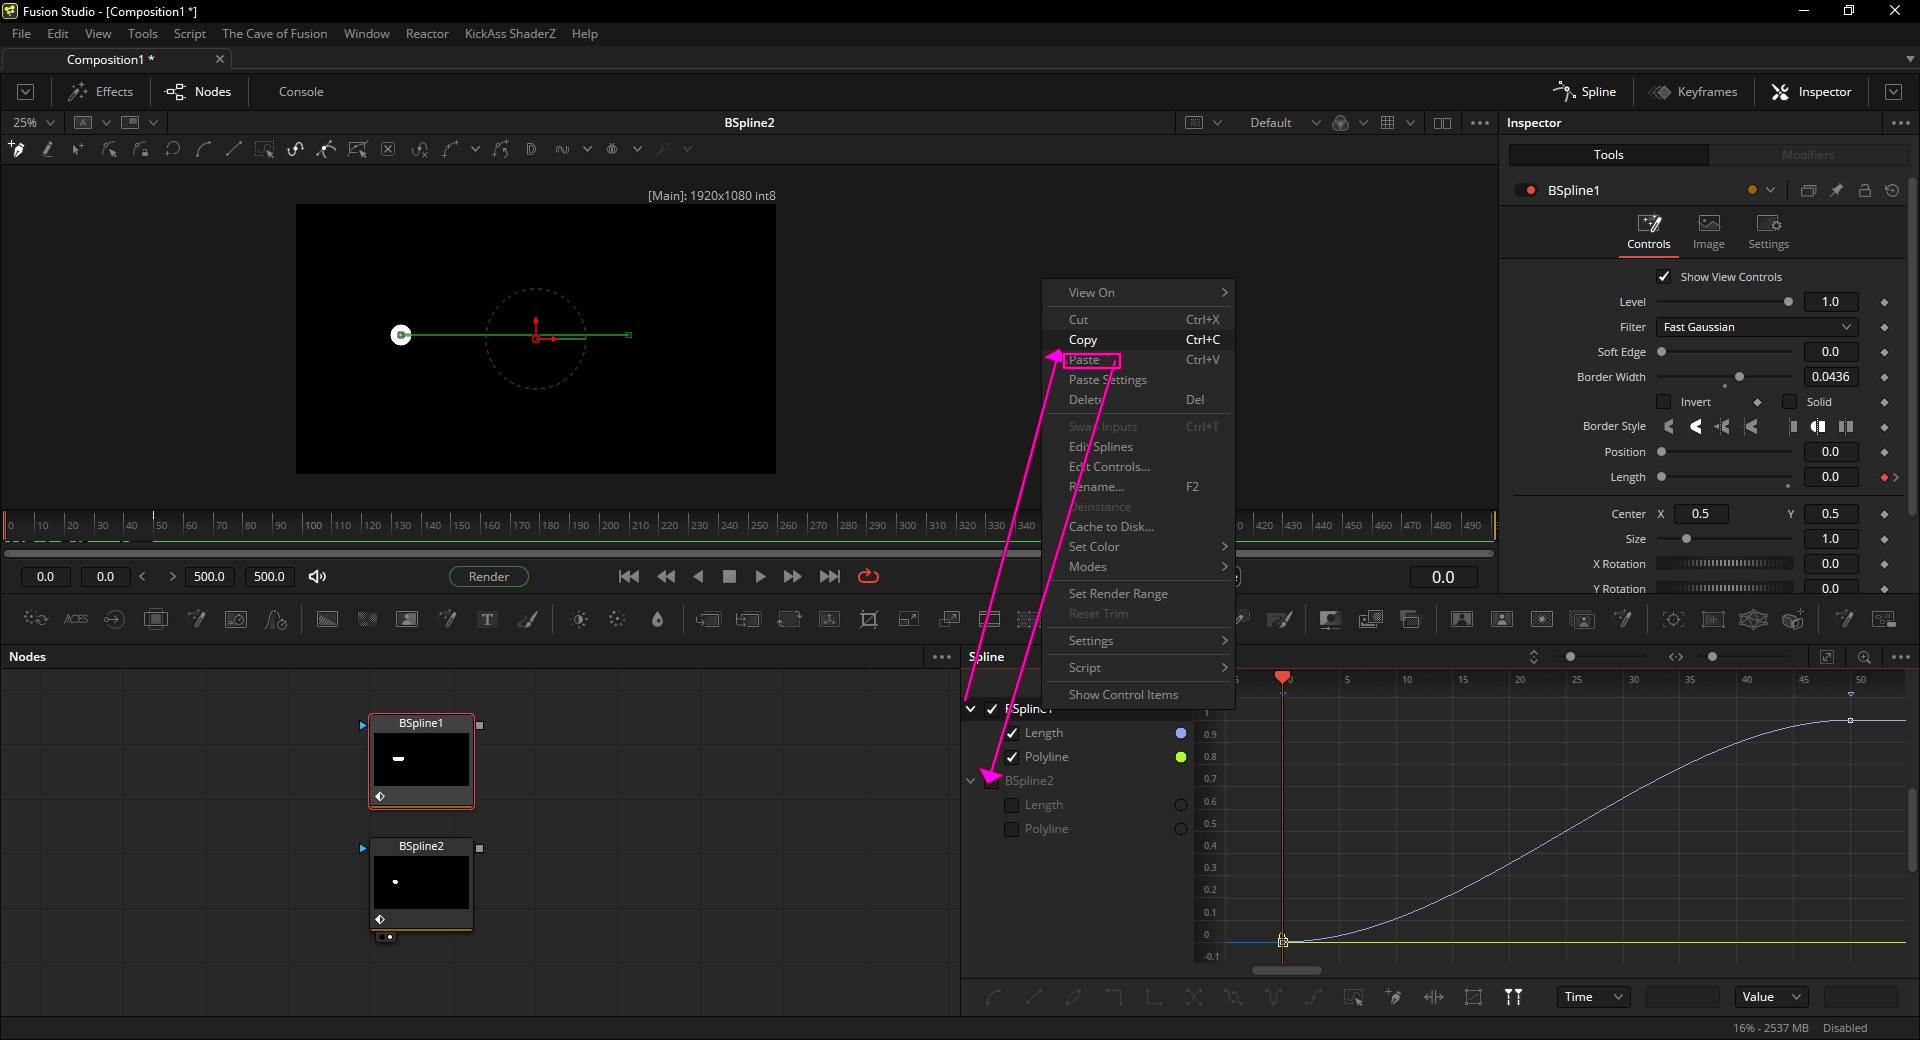Screen dimensions: 1920x1040
Task: Open the Time dropdown in spline editor
Action: click(x=1593, y=997)
